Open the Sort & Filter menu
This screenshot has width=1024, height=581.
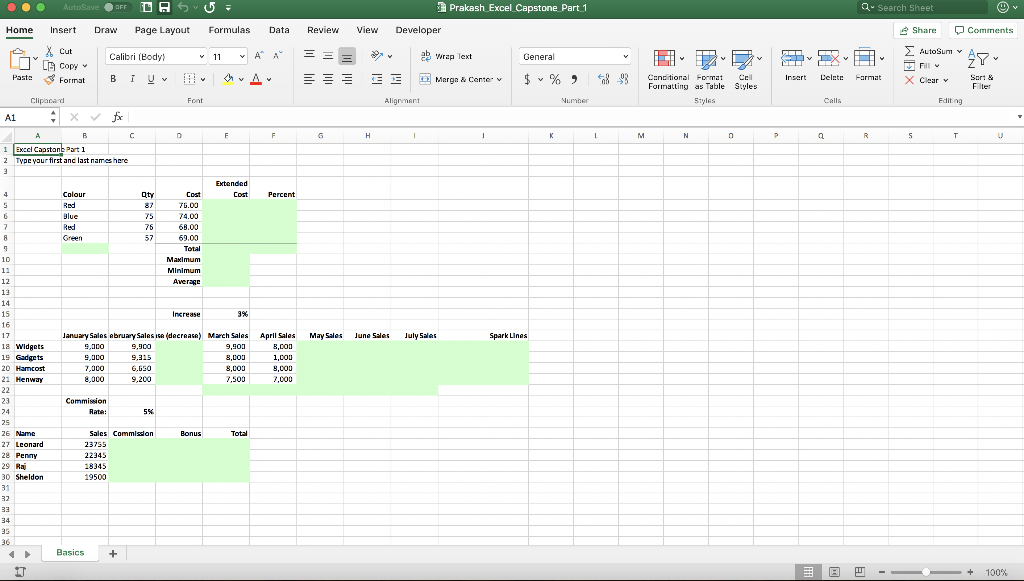(981, 69)
